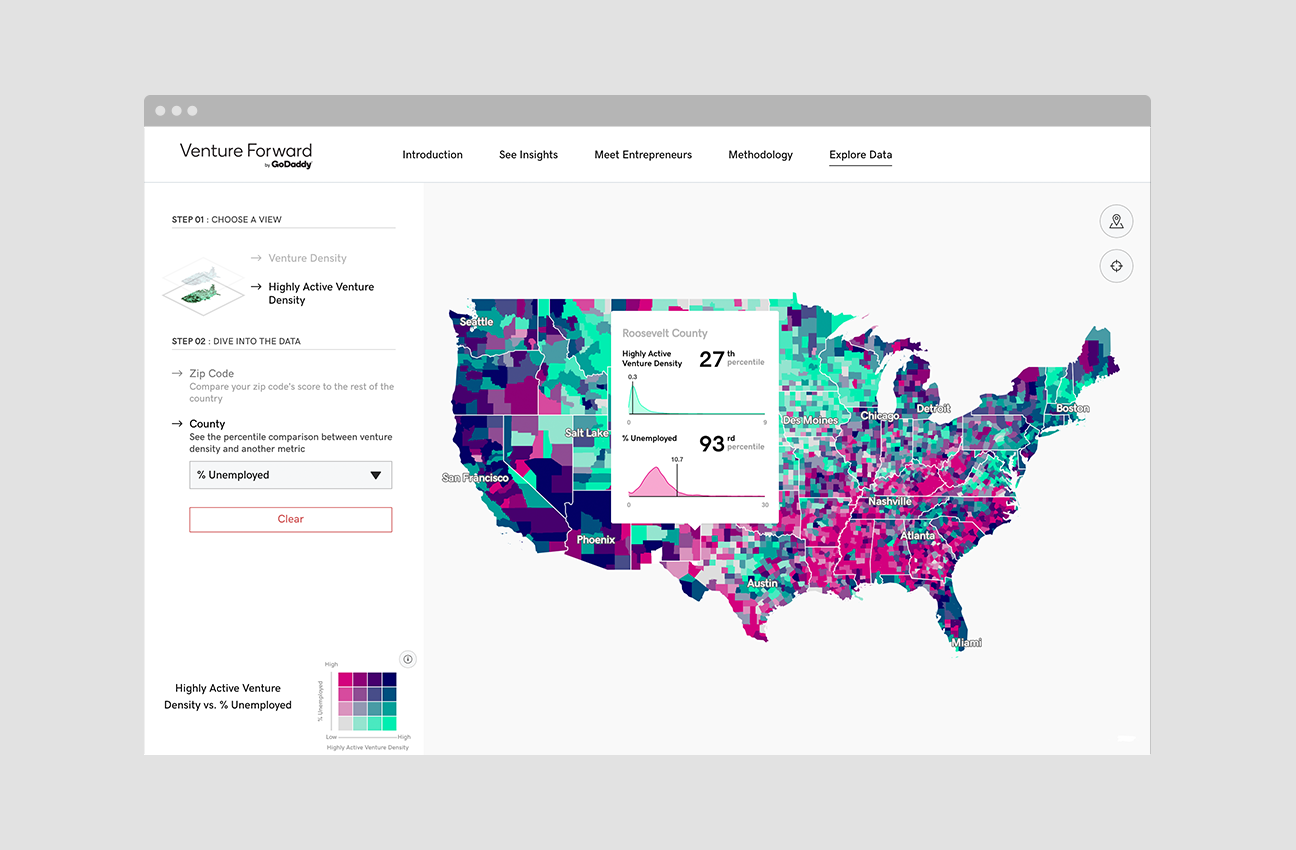Open the % Unemployed metric dropdown
Viewport: 1296px width, 850px height.
pyautogui.click(x=290, y=475)
